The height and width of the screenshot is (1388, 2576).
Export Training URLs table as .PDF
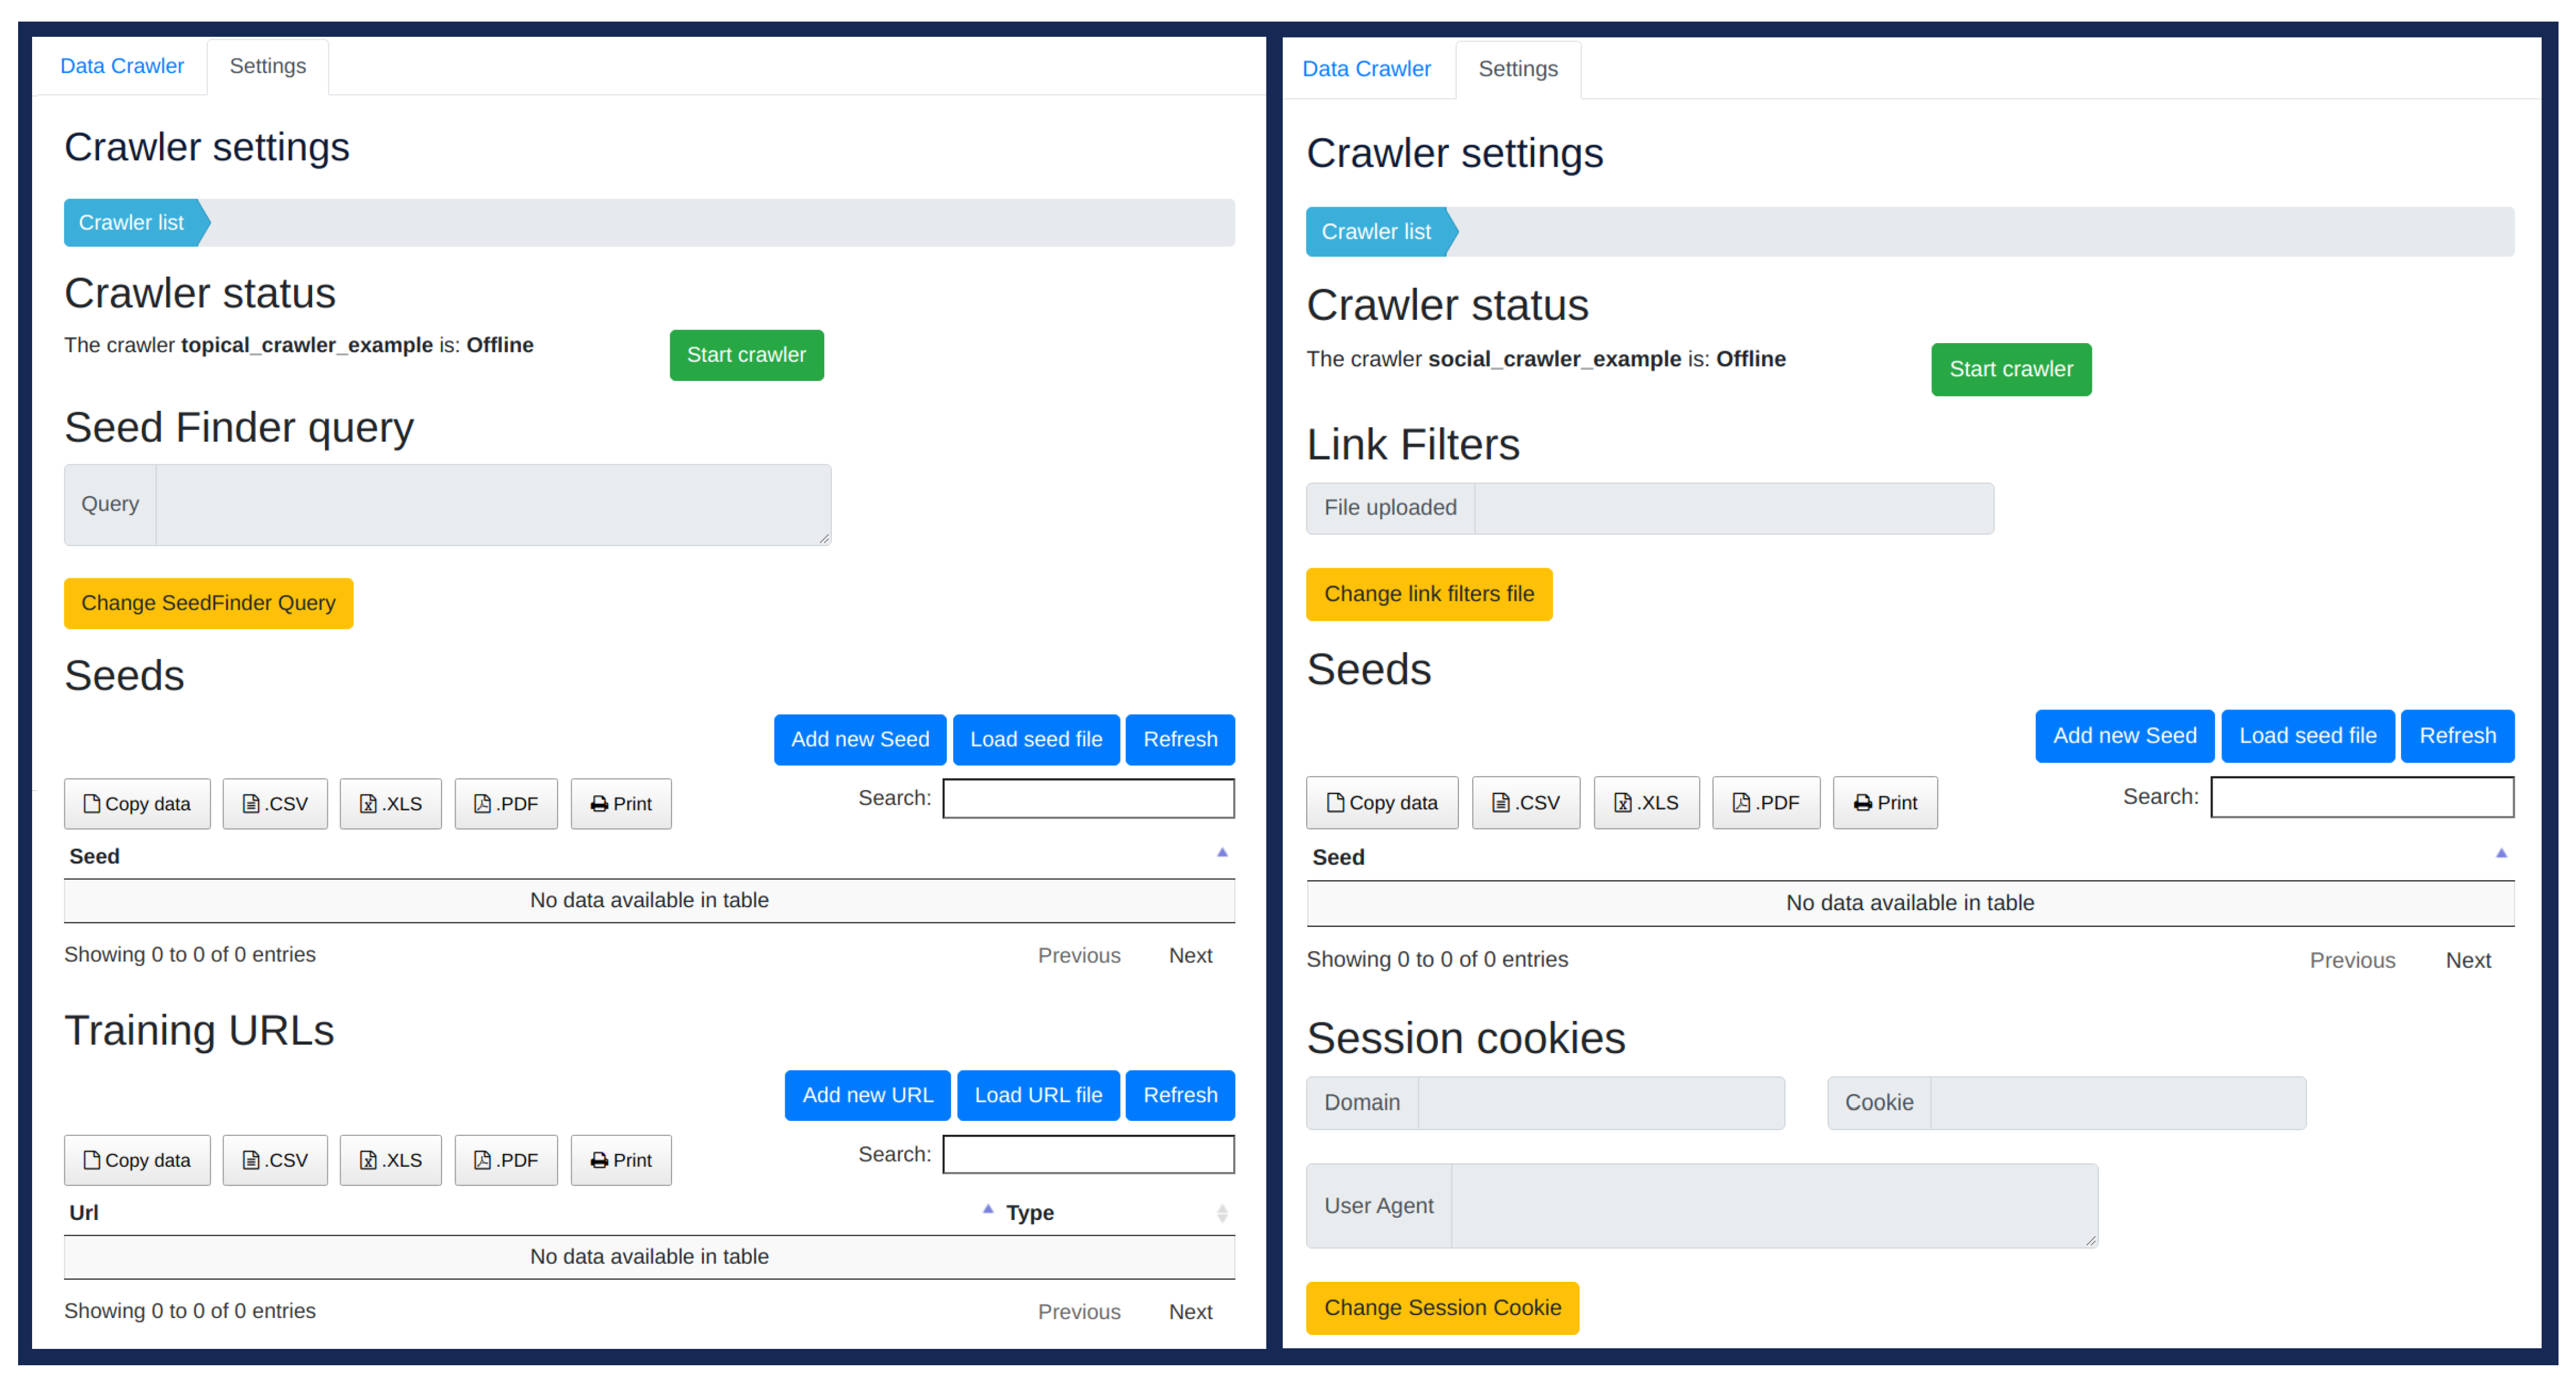[506, 1160]
